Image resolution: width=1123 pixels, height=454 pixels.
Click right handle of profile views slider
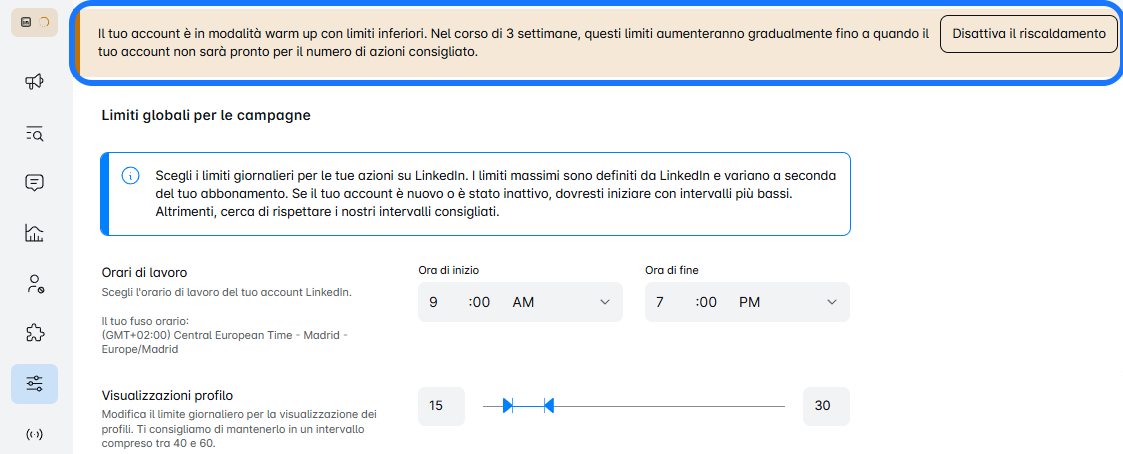(x=548, y=405)
